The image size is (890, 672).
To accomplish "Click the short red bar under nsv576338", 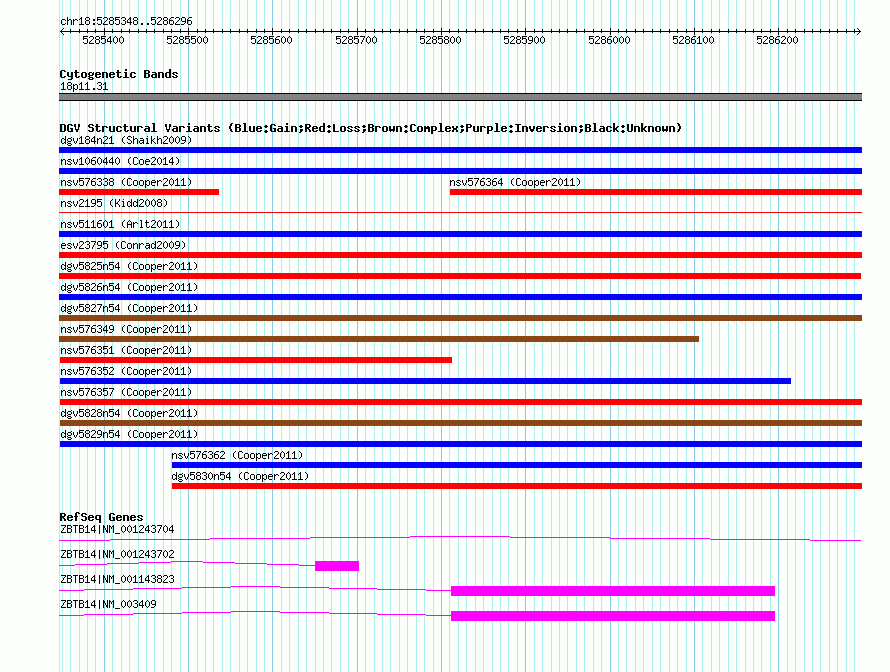I will click(x=139, y=192).
